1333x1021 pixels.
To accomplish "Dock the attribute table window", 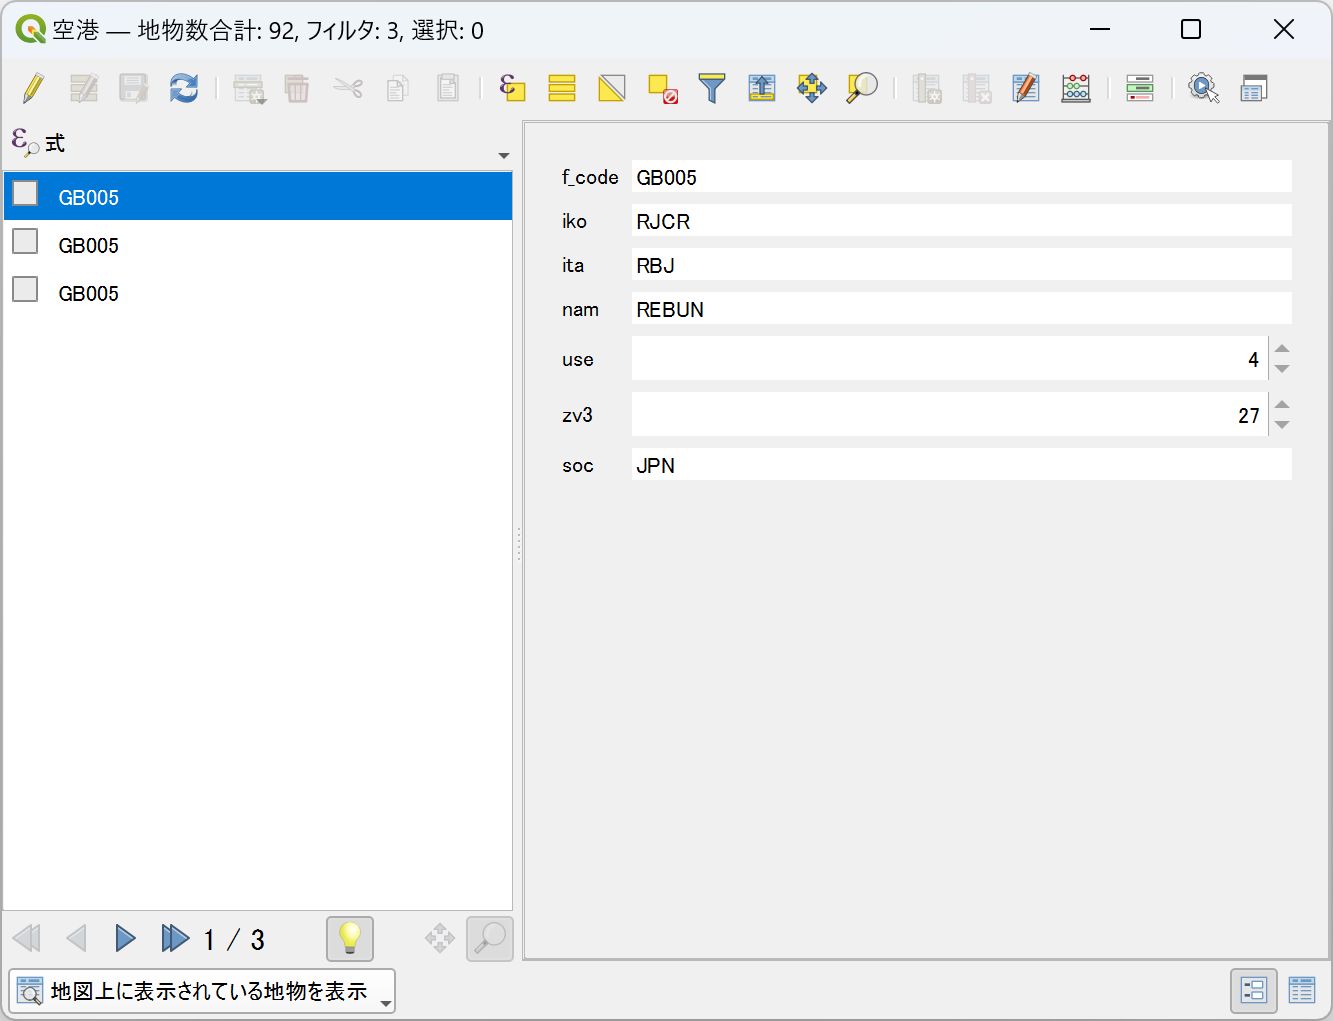I will [x=1253, y=88].
